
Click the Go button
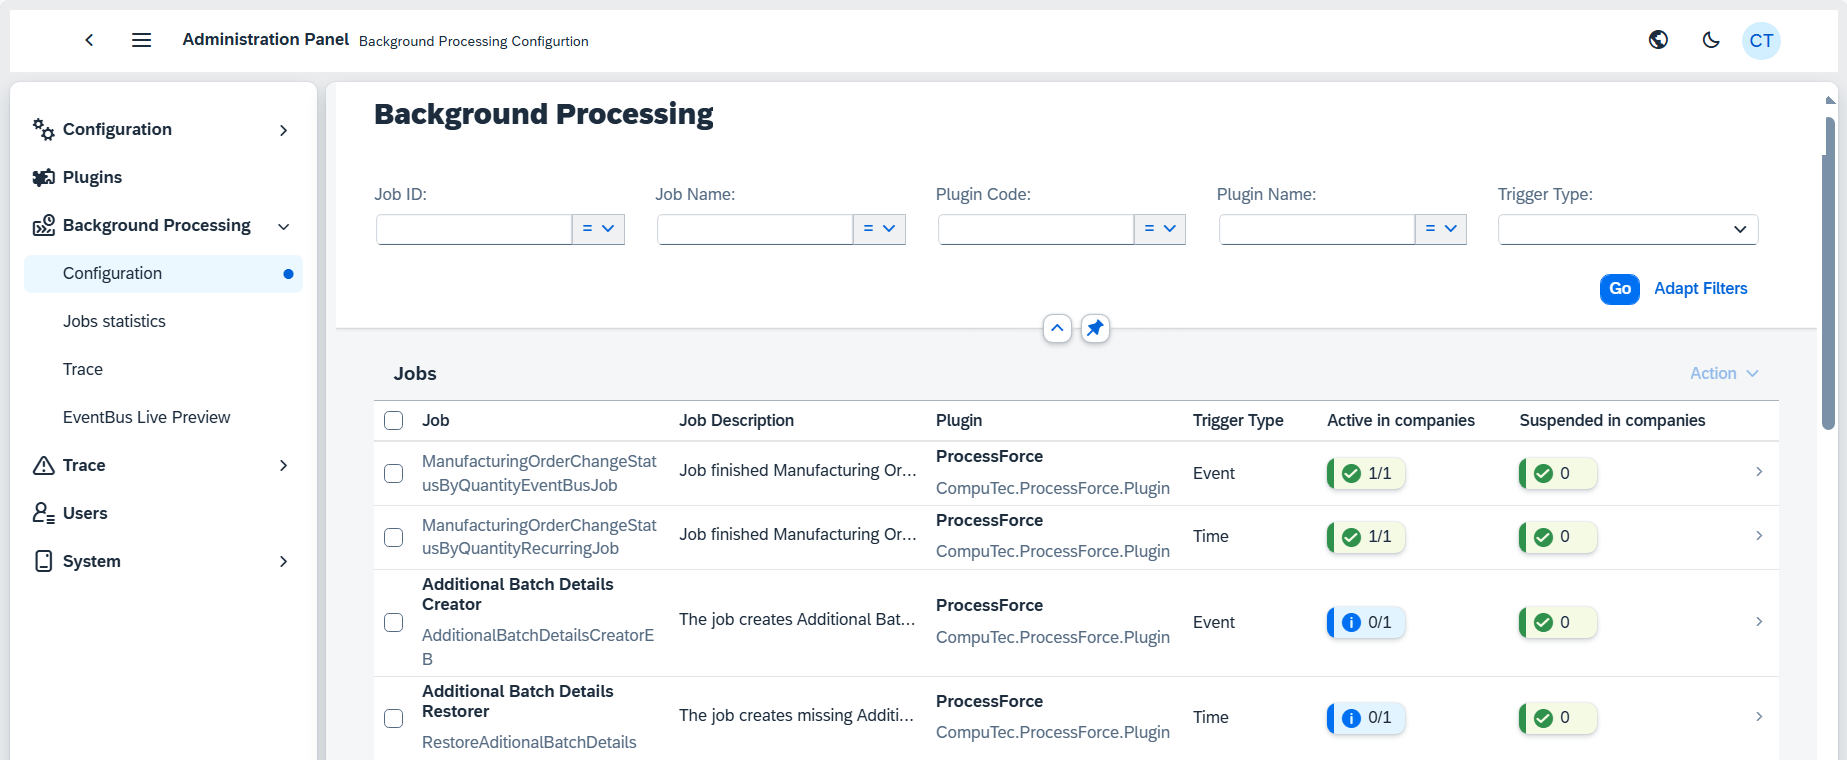pyautogui.click(x=1620, y=288)
